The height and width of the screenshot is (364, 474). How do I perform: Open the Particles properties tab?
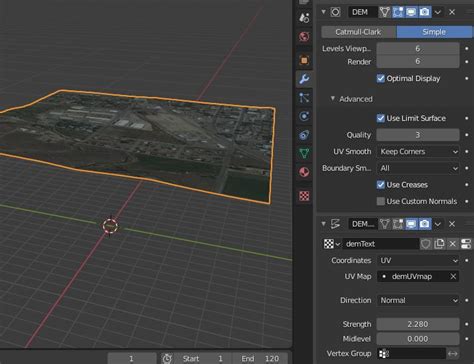[x=304, y=98]
